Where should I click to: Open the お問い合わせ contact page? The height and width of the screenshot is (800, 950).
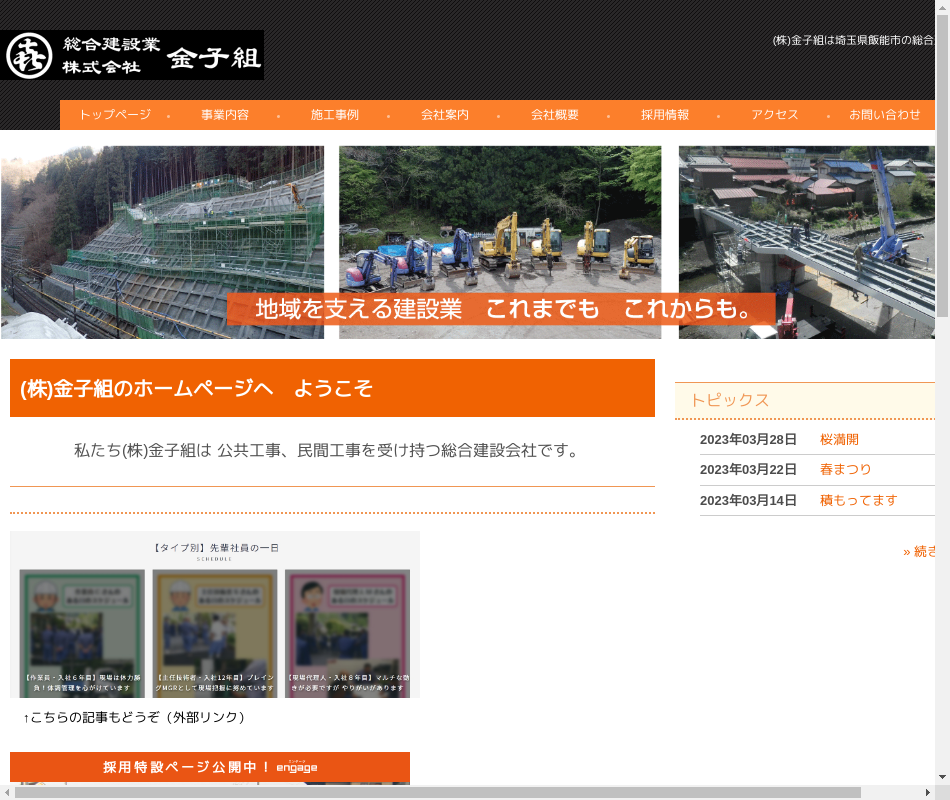pos(885,115)
